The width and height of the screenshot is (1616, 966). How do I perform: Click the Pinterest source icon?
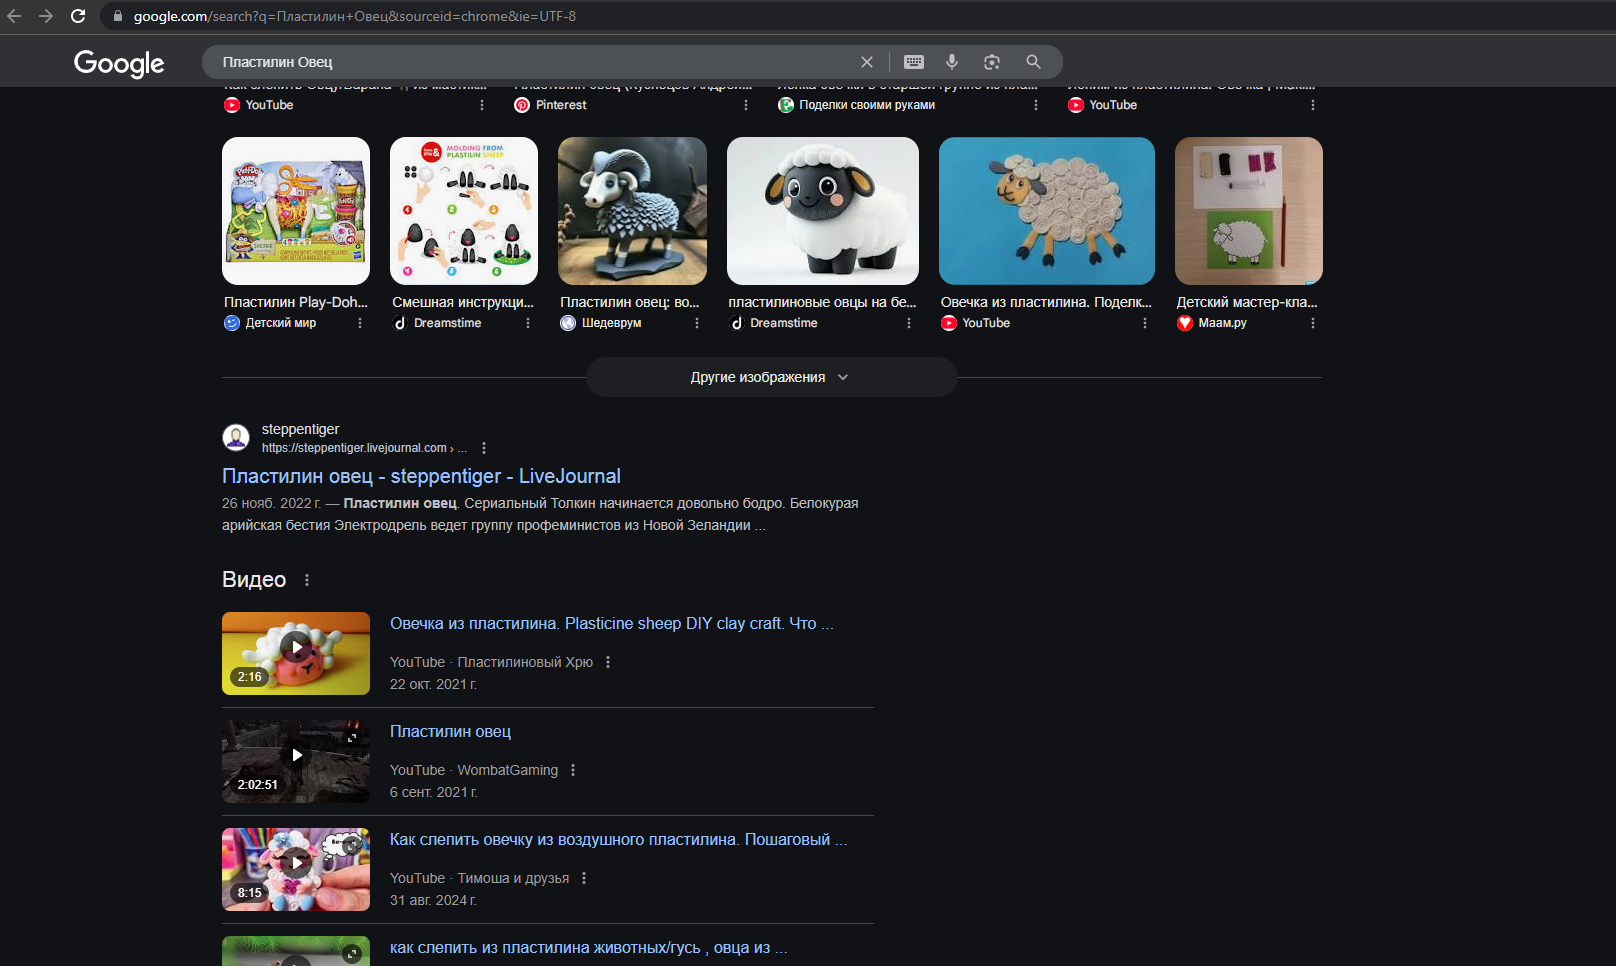pos(522,105)
